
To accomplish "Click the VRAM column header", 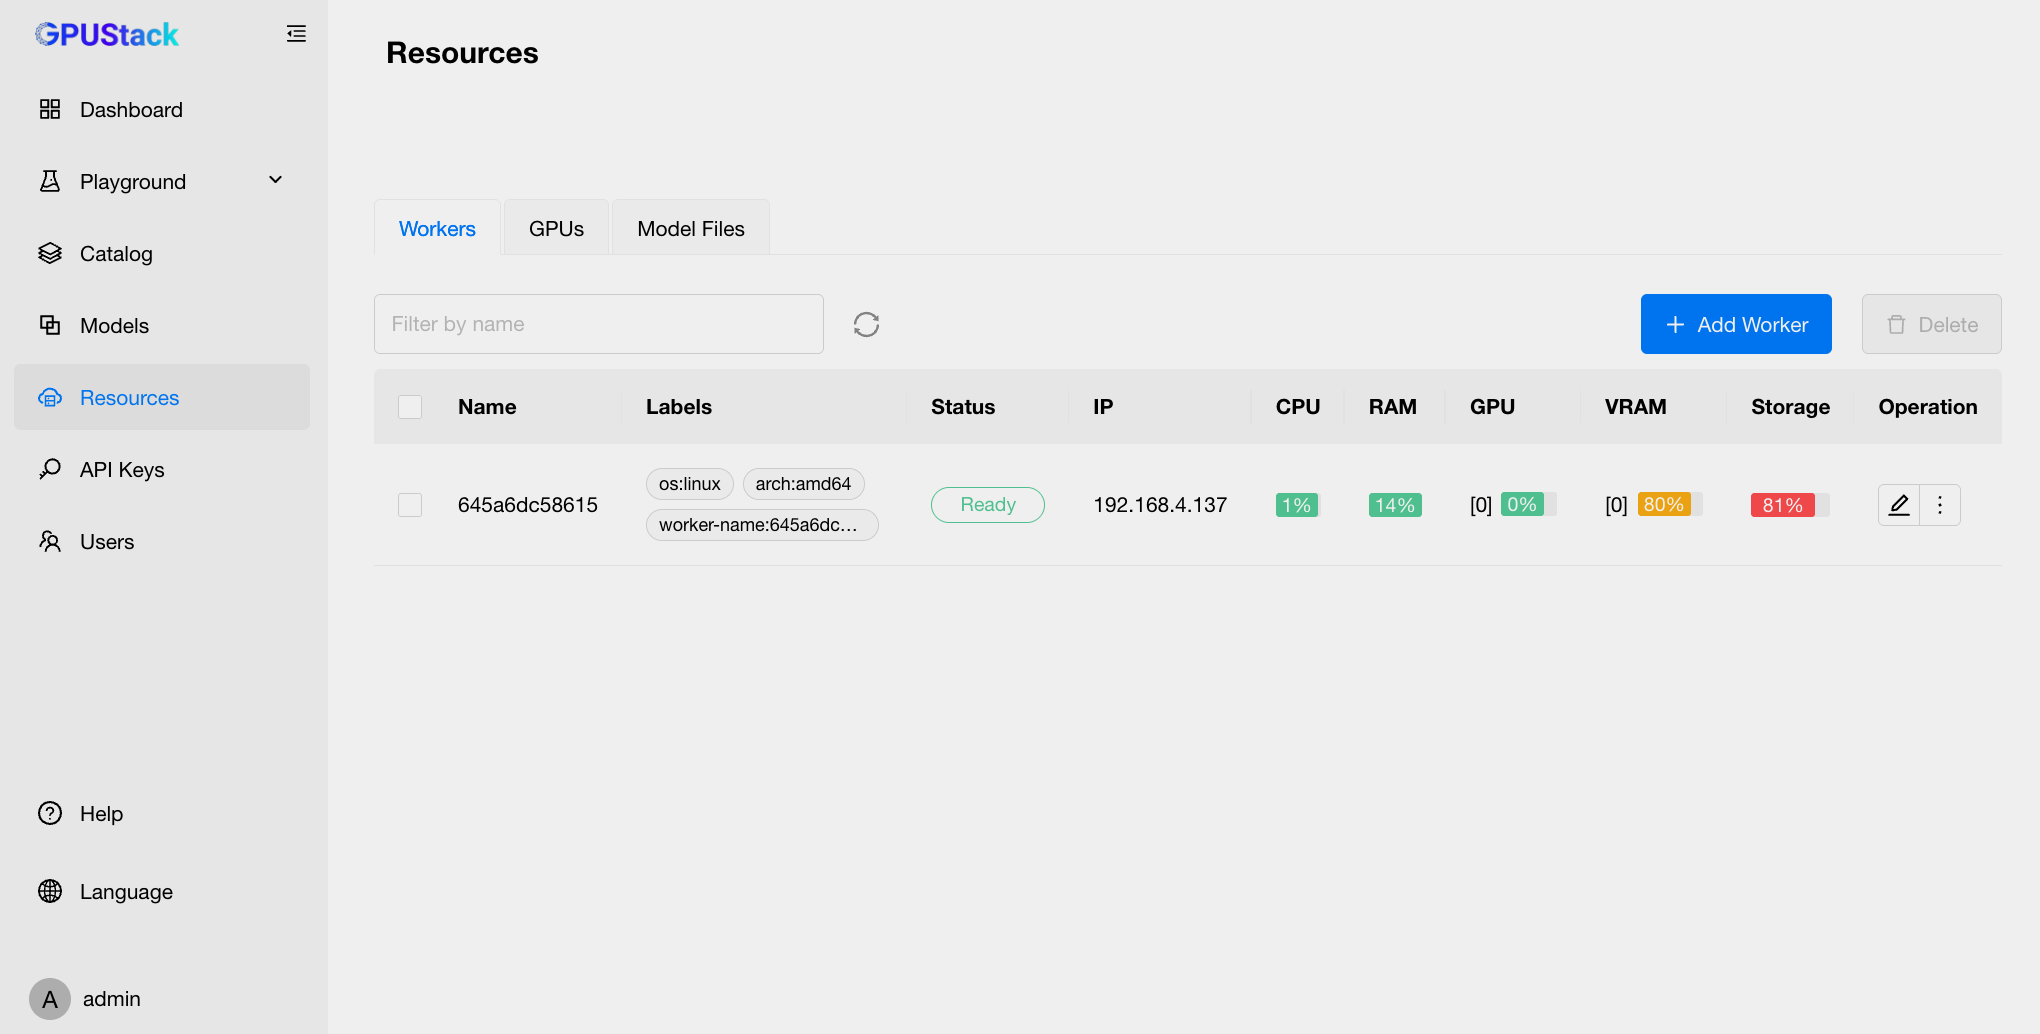I will [1636, 407].
